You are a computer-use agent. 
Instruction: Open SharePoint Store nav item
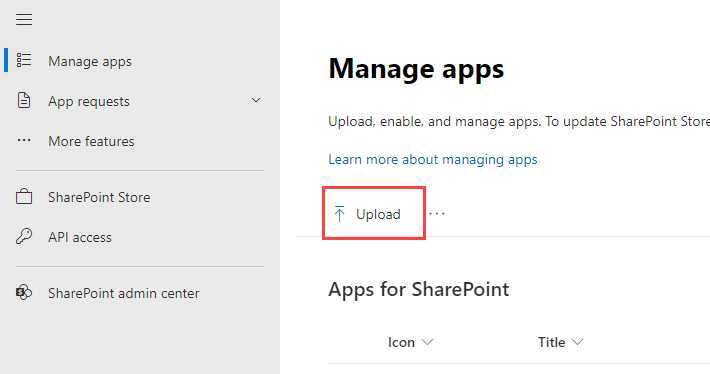tap(99, 197)
